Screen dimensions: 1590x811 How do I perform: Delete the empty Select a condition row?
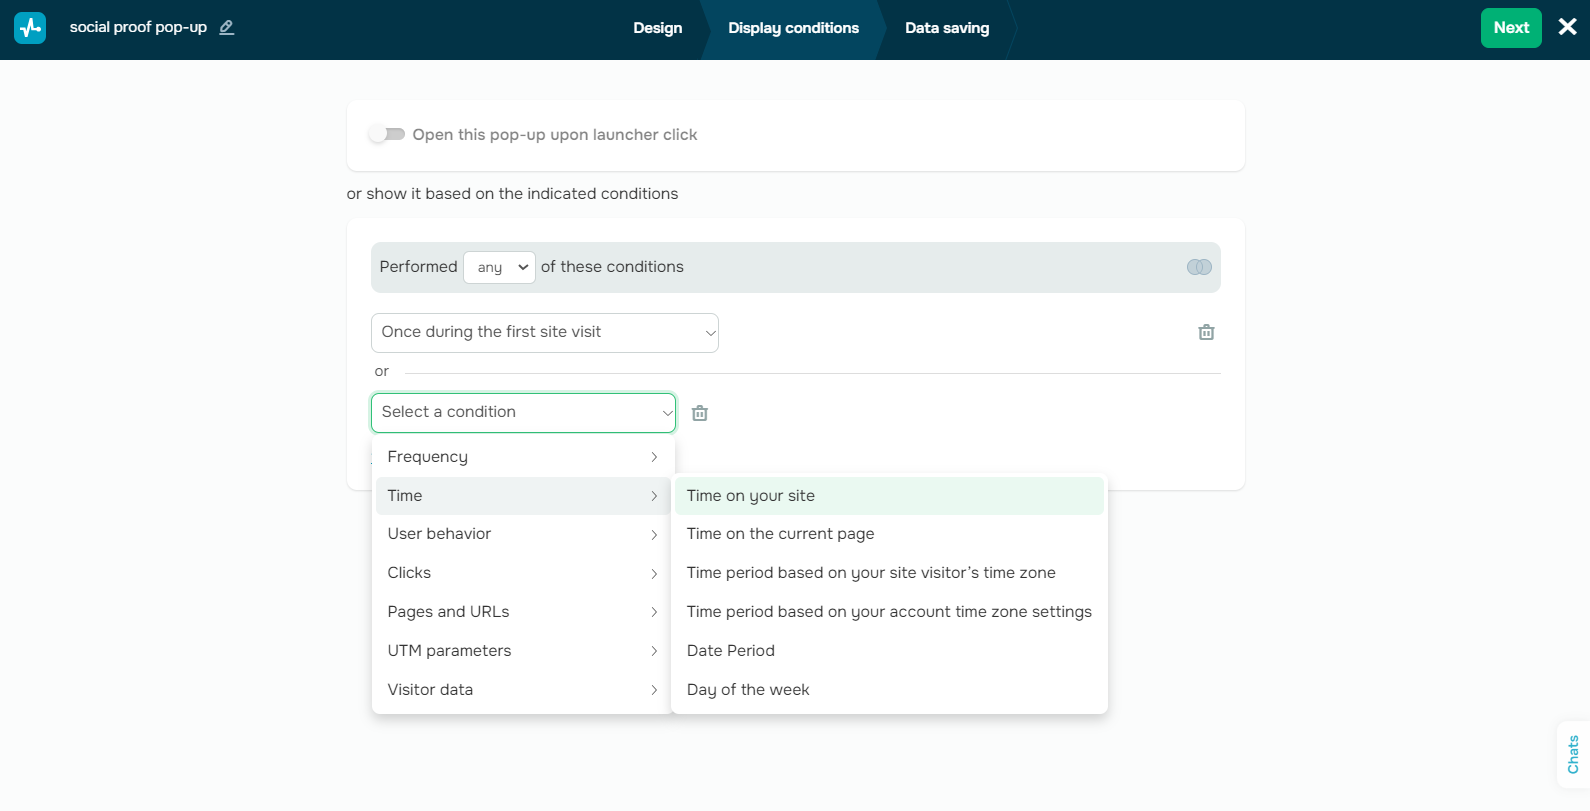[700, 413]
